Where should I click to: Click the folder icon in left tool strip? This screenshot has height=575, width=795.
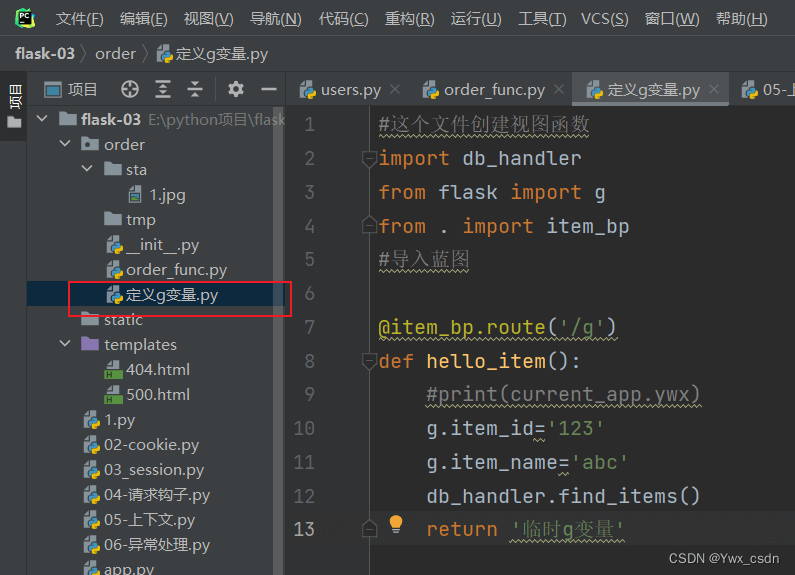14,123
